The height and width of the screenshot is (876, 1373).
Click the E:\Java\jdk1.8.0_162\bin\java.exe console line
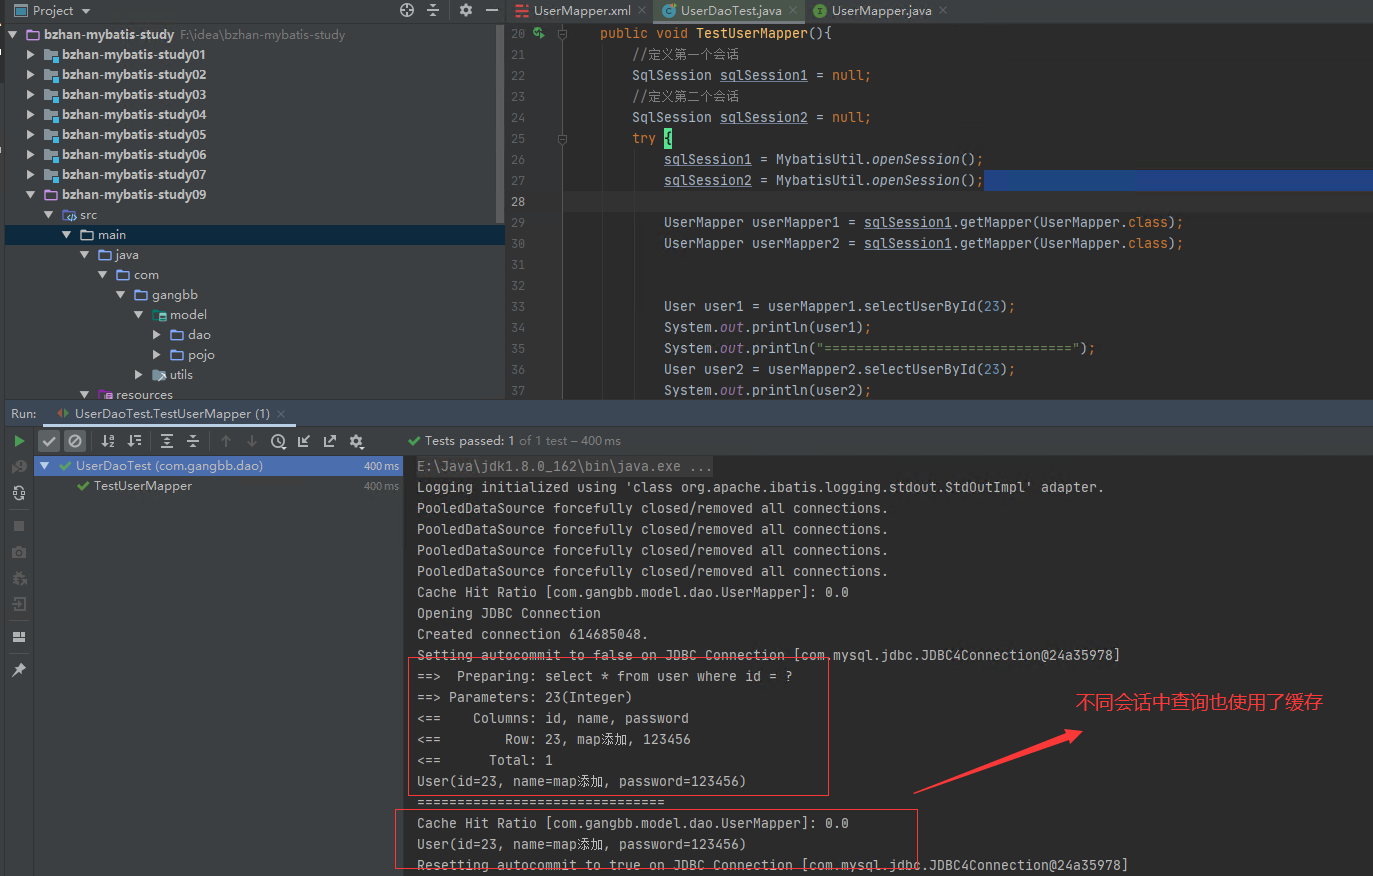(565, 467)
